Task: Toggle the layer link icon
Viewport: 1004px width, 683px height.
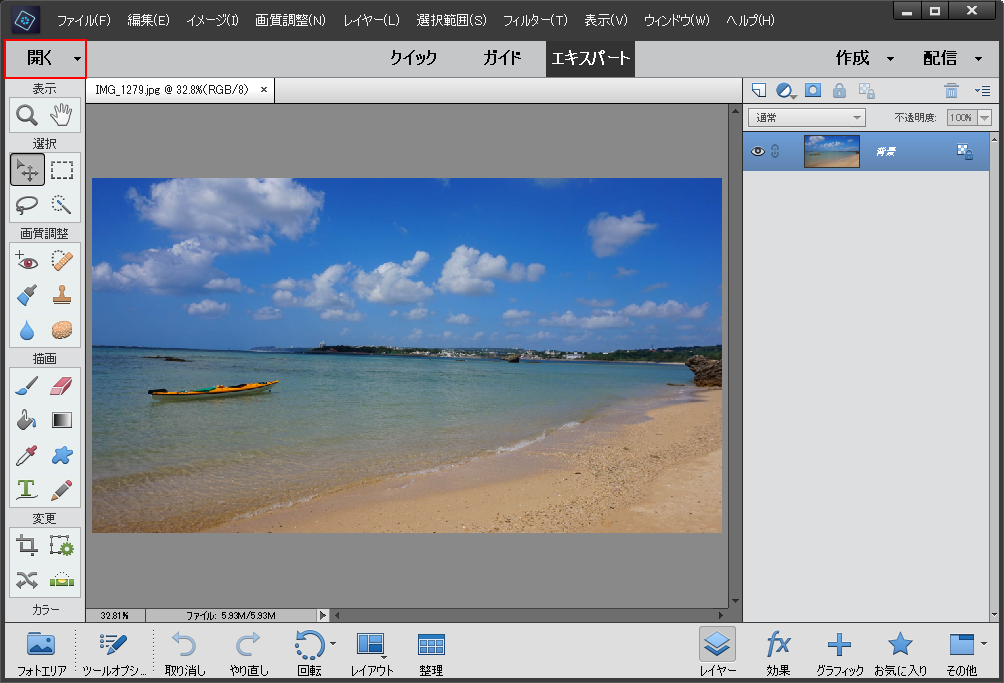Action: coord(775,151)
